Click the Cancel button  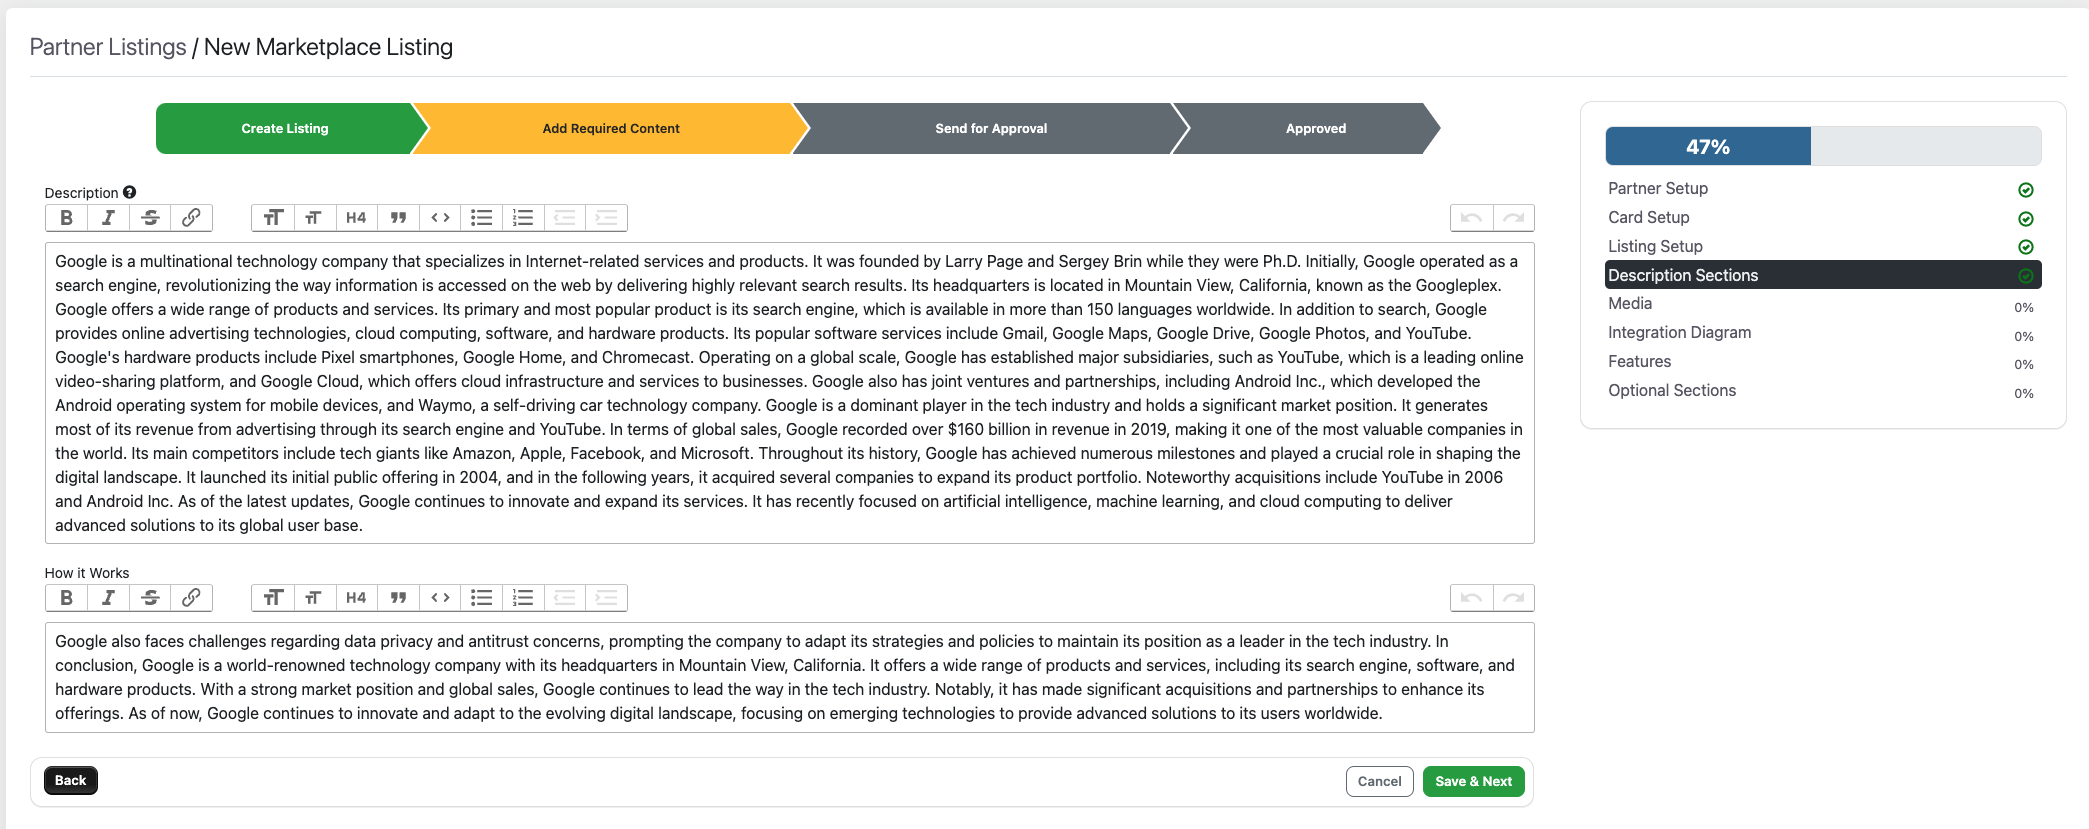point(1379,782)
